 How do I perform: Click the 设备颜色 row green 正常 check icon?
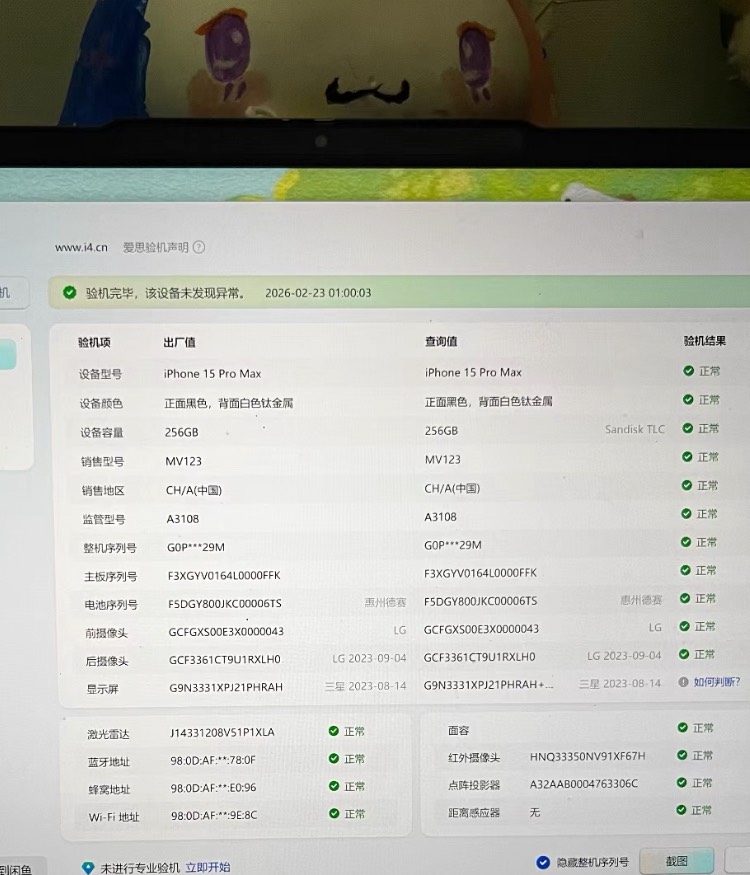coord(688,400)
